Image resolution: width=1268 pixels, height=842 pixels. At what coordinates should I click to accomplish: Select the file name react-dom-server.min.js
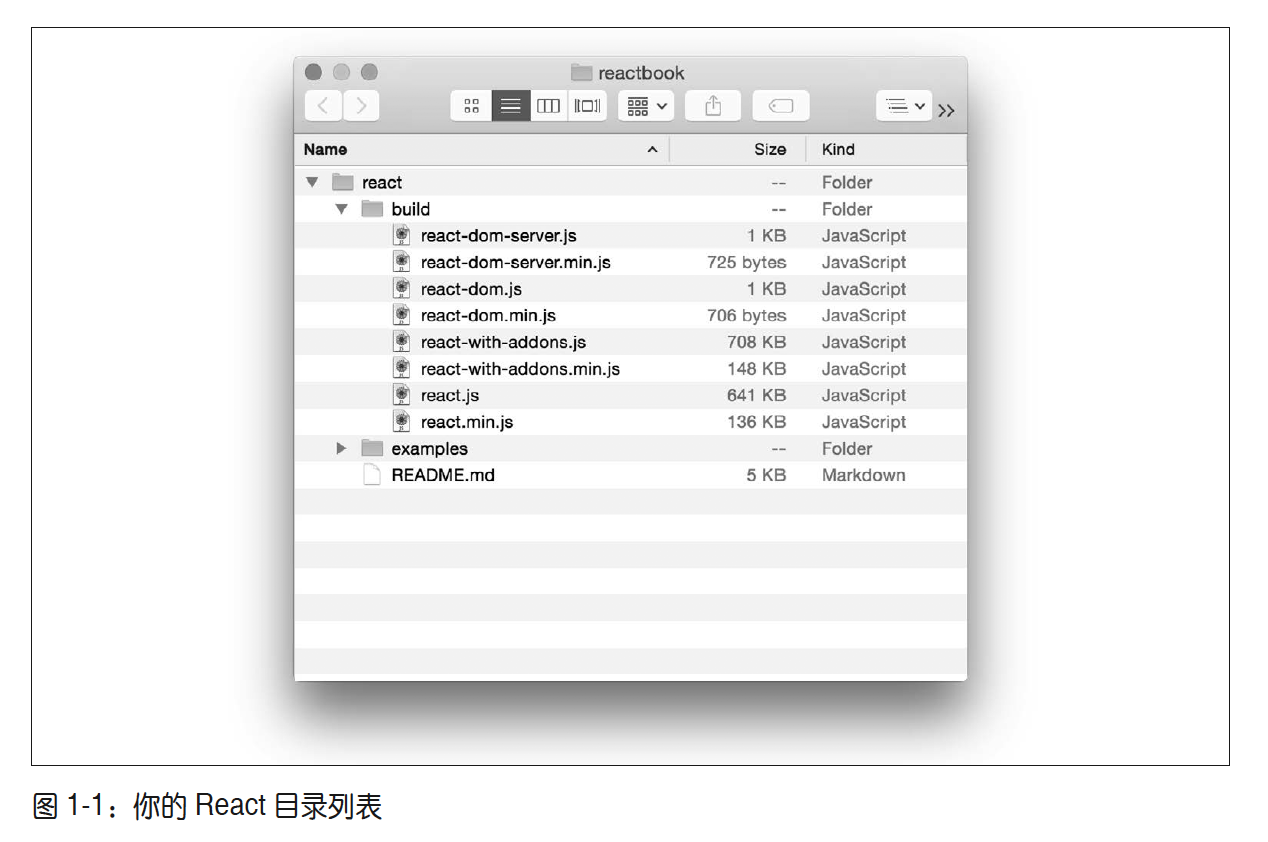pos(516,262)
